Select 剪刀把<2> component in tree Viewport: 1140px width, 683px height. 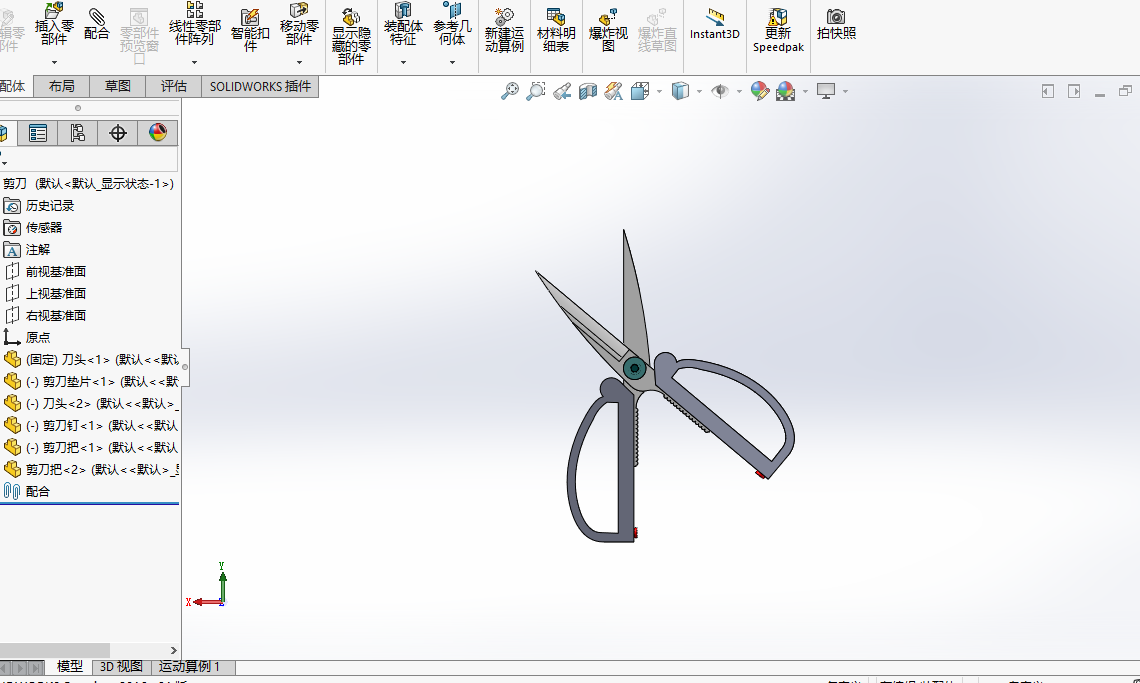91,469
